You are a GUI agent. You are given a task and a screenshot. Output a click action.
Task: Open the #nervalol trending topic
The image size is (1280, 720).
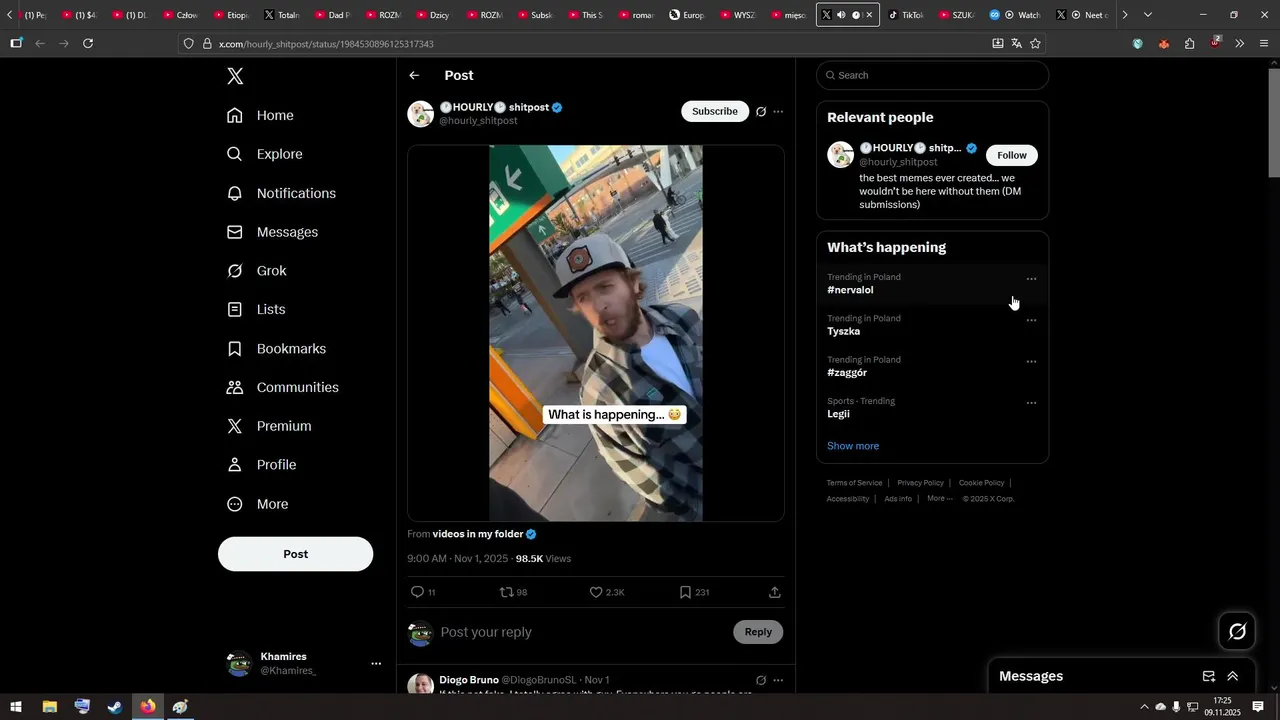[850, 290]
